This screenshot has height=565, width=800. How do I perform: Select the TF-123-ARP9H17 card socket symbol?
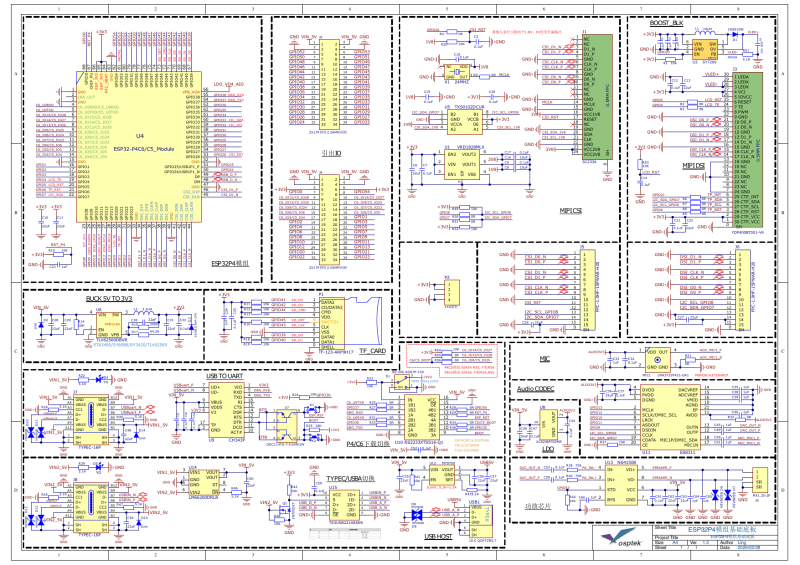coord(350,323)
